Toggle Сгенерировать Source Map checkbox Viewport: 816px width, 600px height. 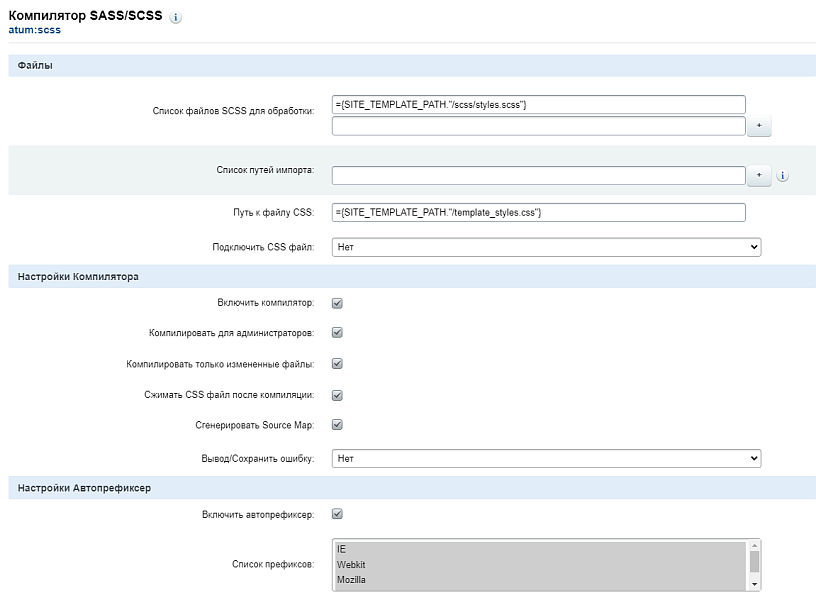[338, 425]
